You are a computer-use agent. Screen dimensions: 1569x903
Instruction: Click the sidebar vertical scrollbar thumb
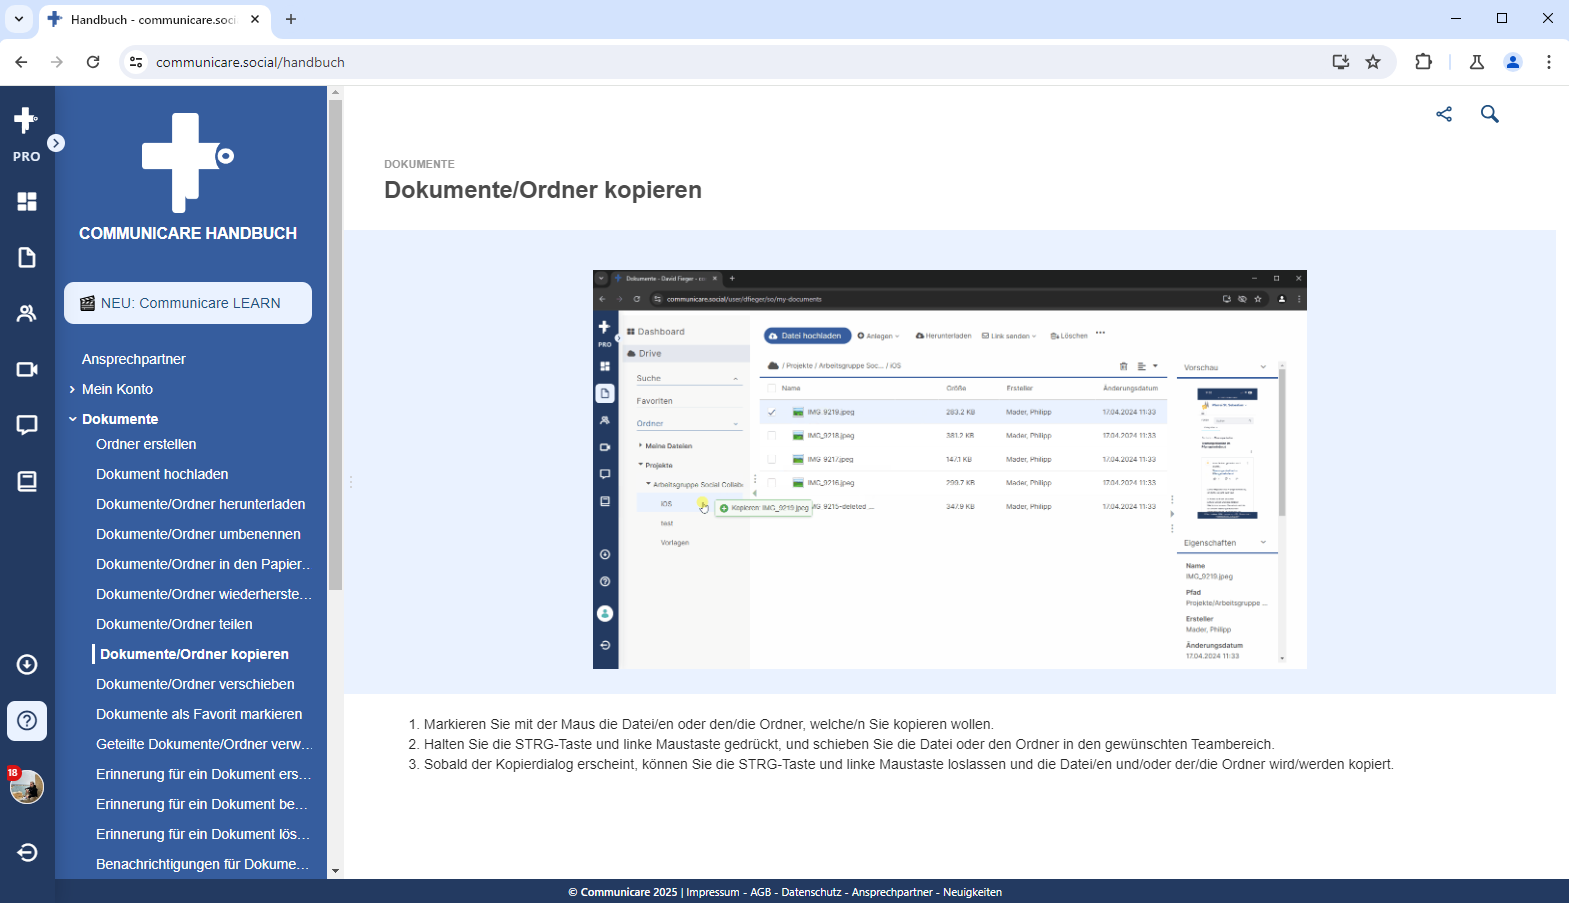click(335, 344)
